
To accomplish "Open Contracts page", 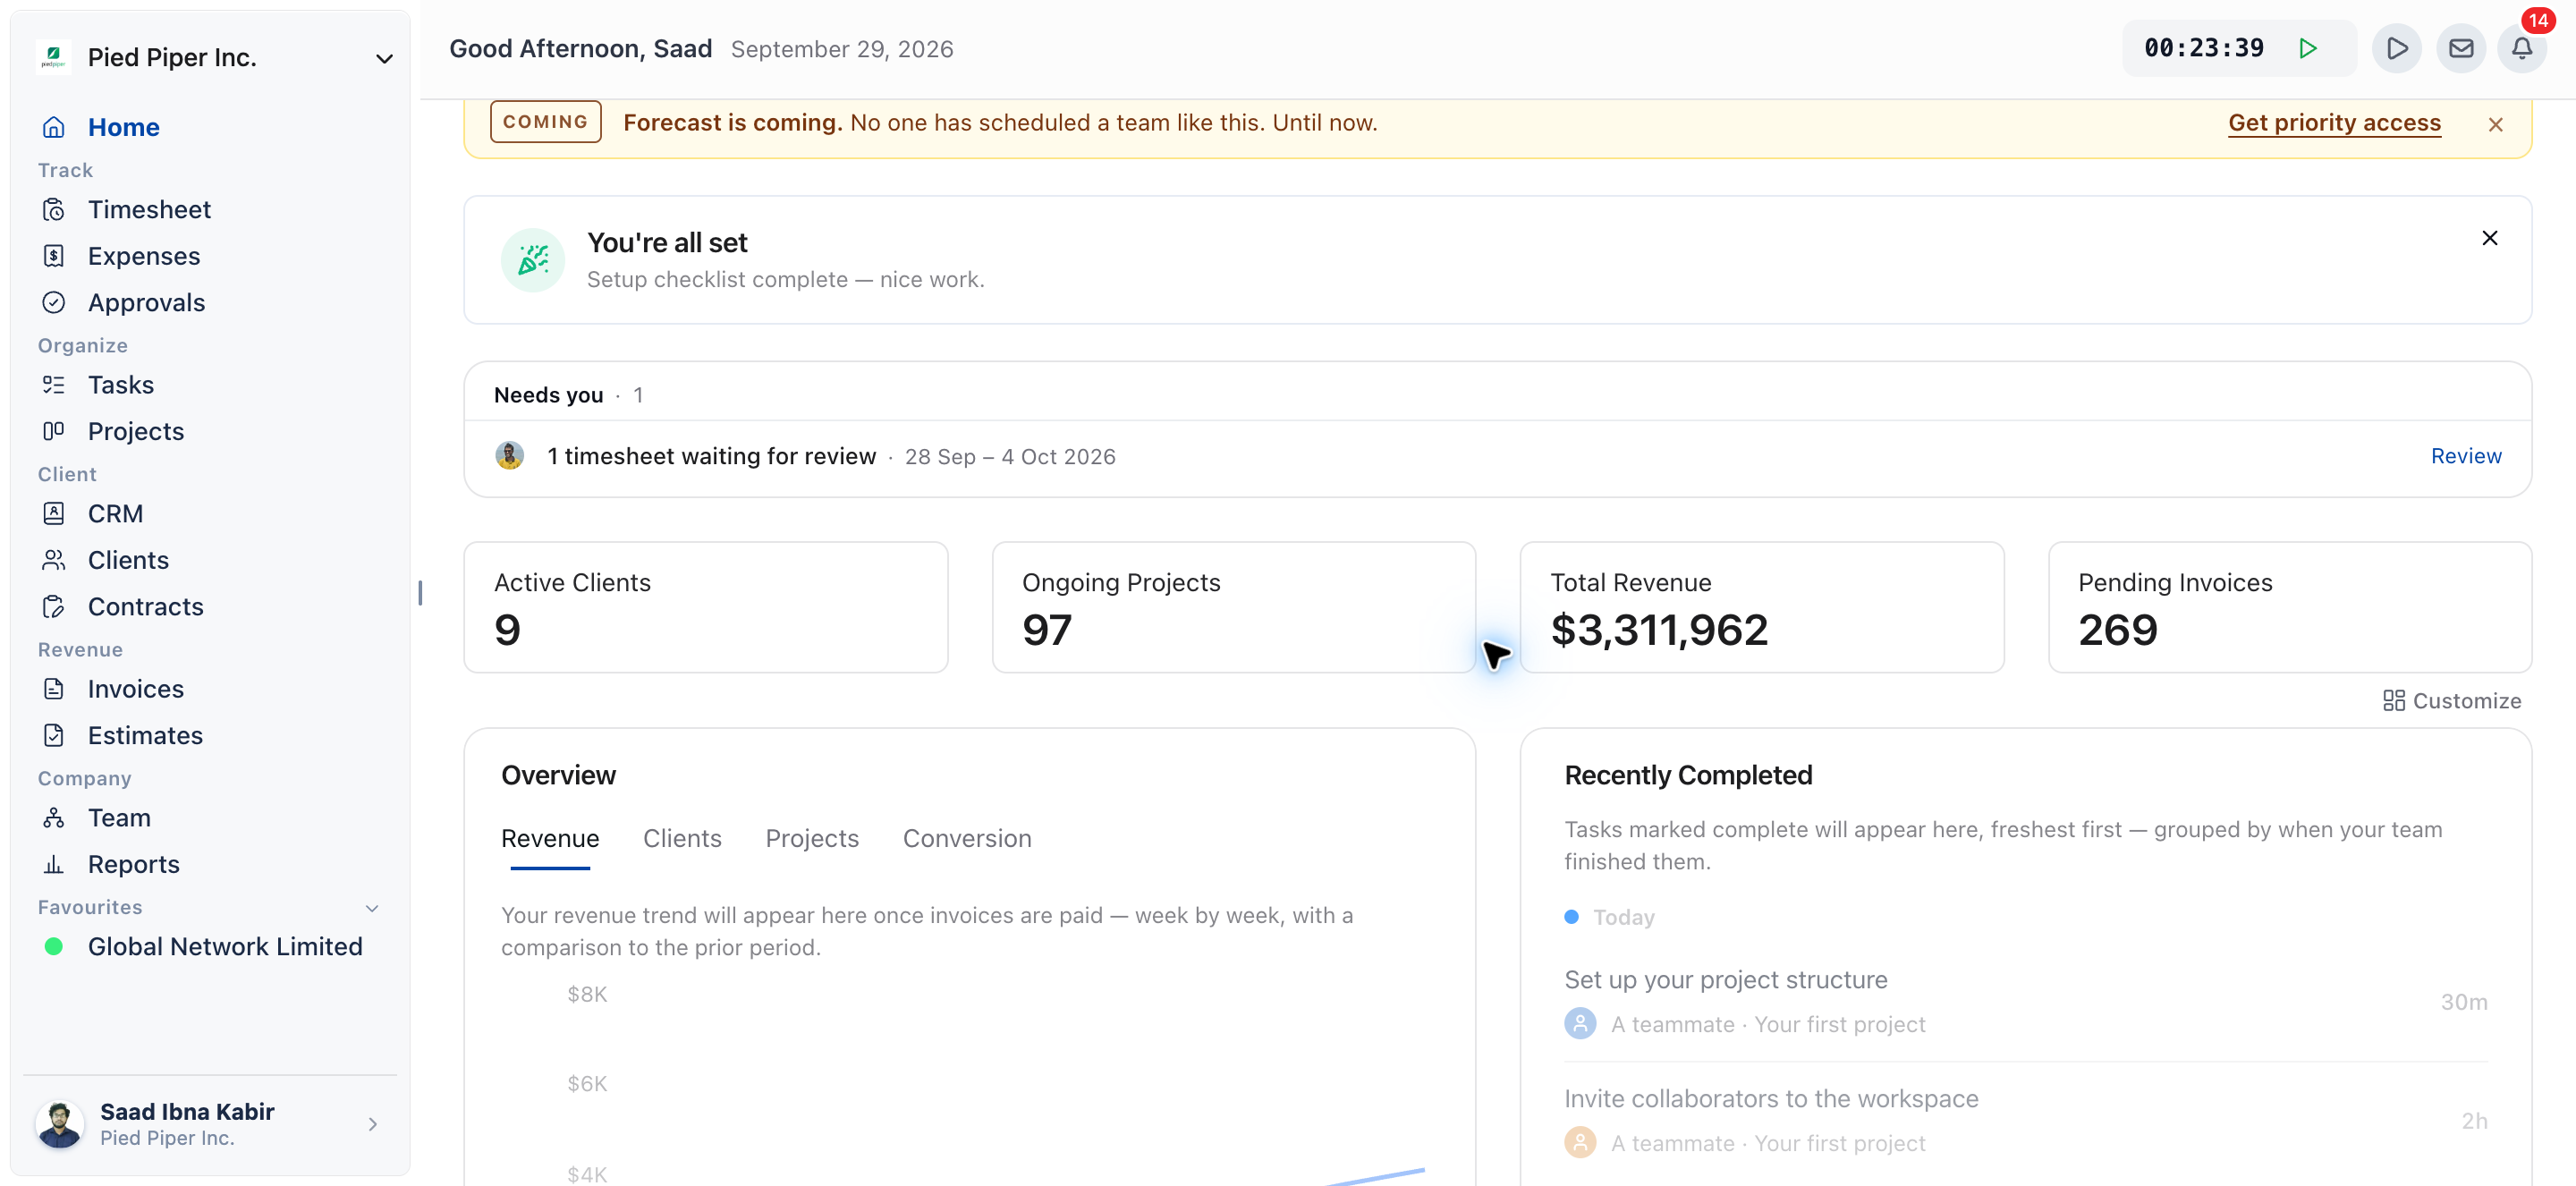I will point(145,606).
